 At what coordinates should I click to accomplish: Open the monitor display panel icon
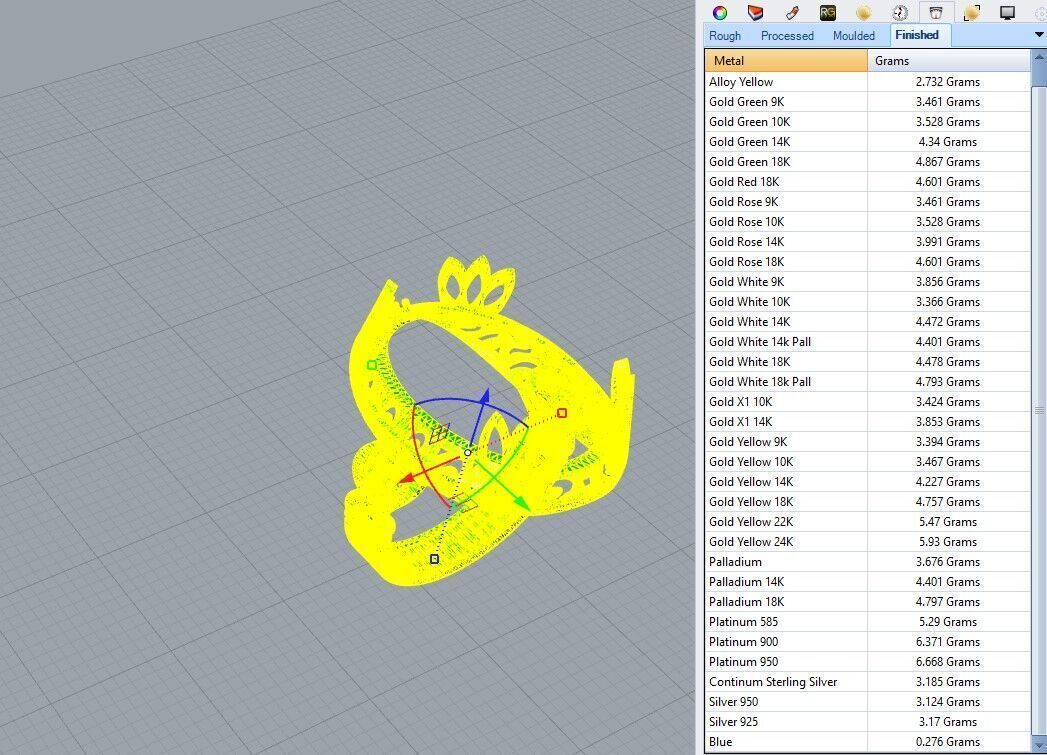point(1007,13)
